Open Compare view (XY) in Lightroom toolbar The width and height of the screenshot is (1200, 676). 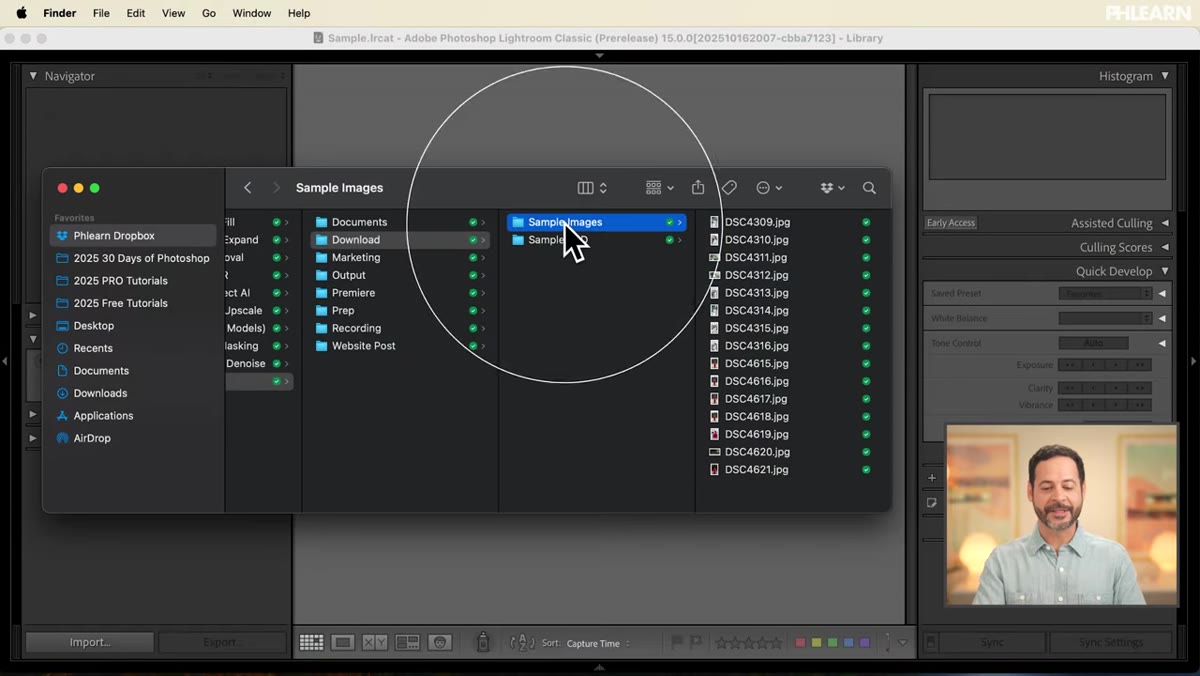[375, 642]
